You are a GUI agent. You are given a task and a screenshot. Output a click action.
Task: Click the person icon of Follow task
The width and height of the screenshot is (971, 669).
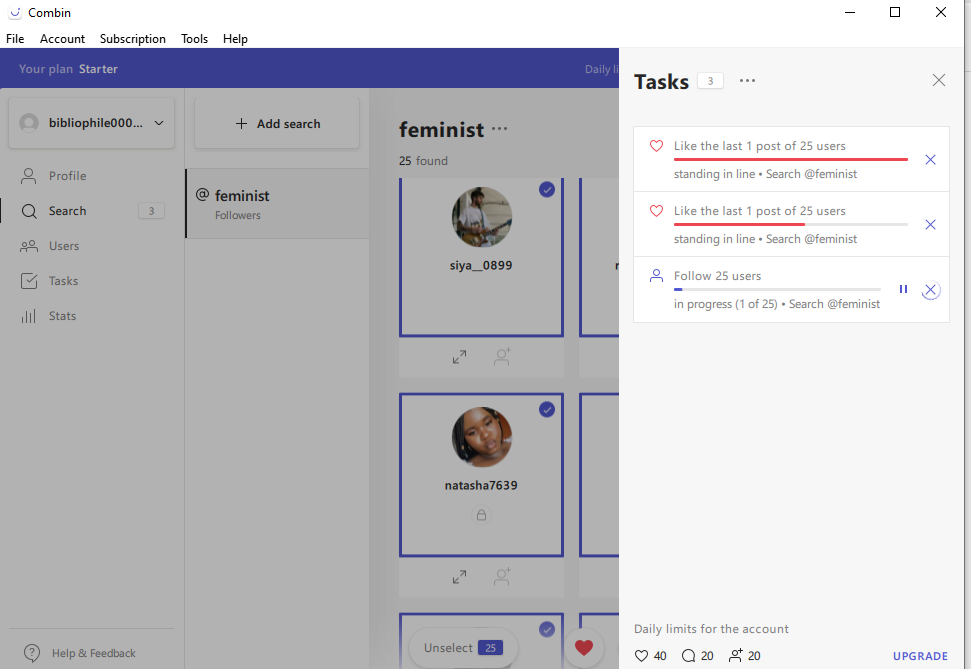click(656, 276)
